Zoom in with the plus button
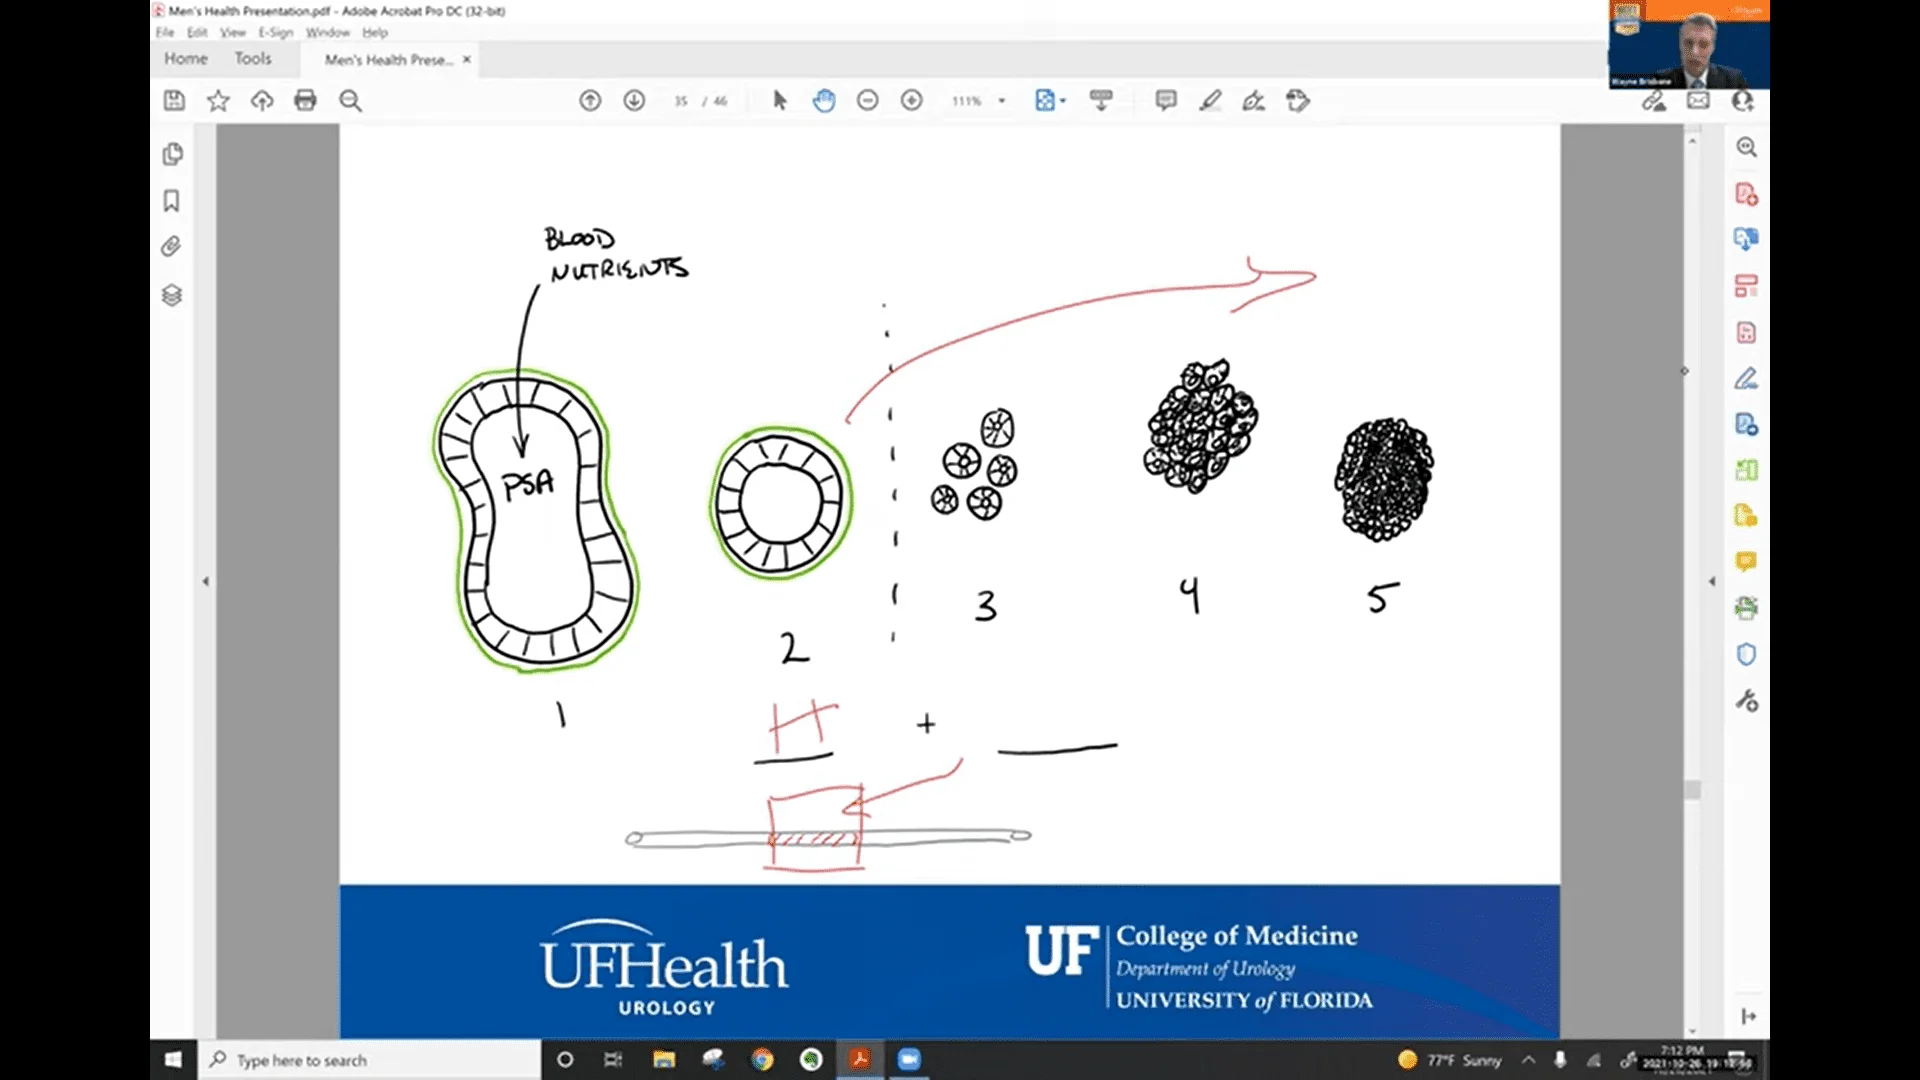 912,100
